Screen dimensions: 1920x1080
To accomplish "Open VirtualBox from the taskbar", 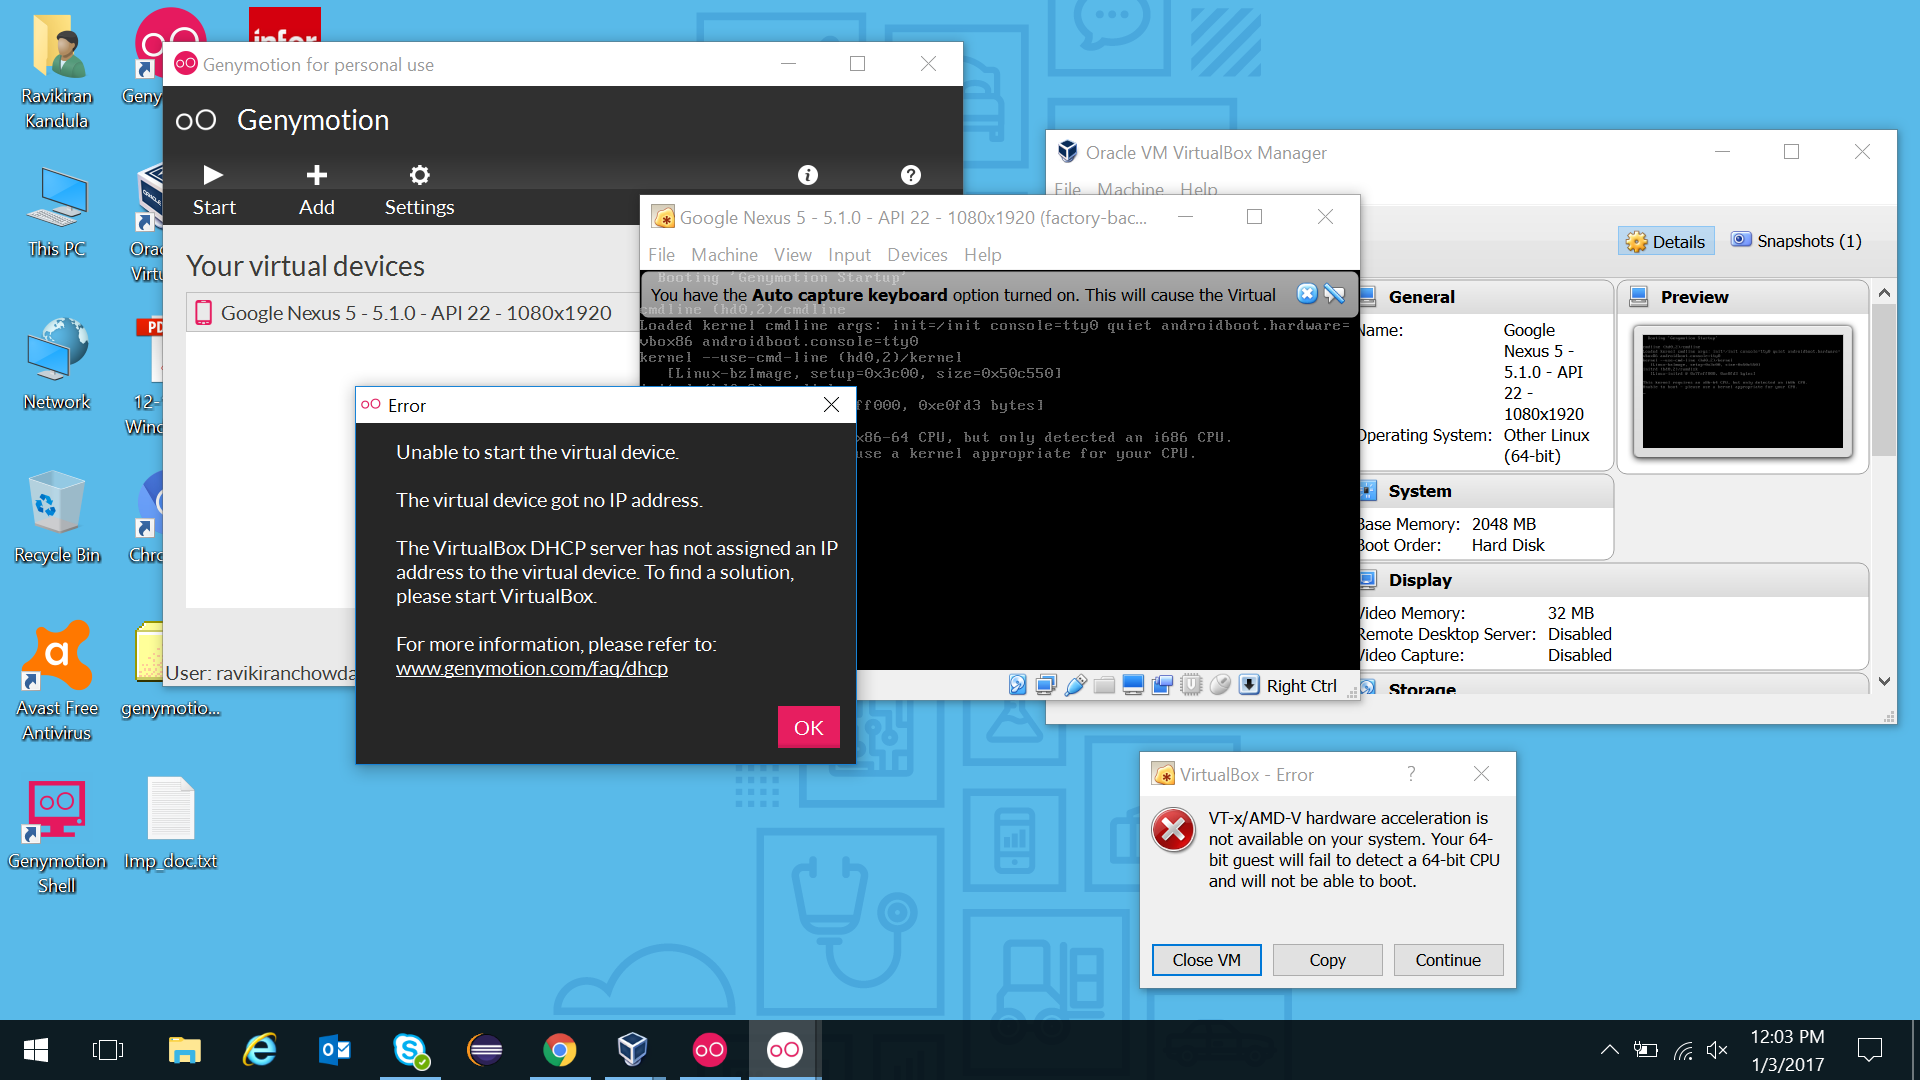I will [x=633, y=1050].
